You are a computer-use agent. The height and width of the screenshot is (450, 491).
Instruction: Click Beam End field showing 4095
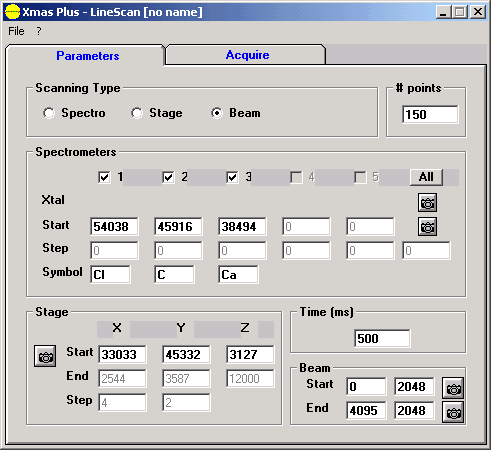(366, 410)
